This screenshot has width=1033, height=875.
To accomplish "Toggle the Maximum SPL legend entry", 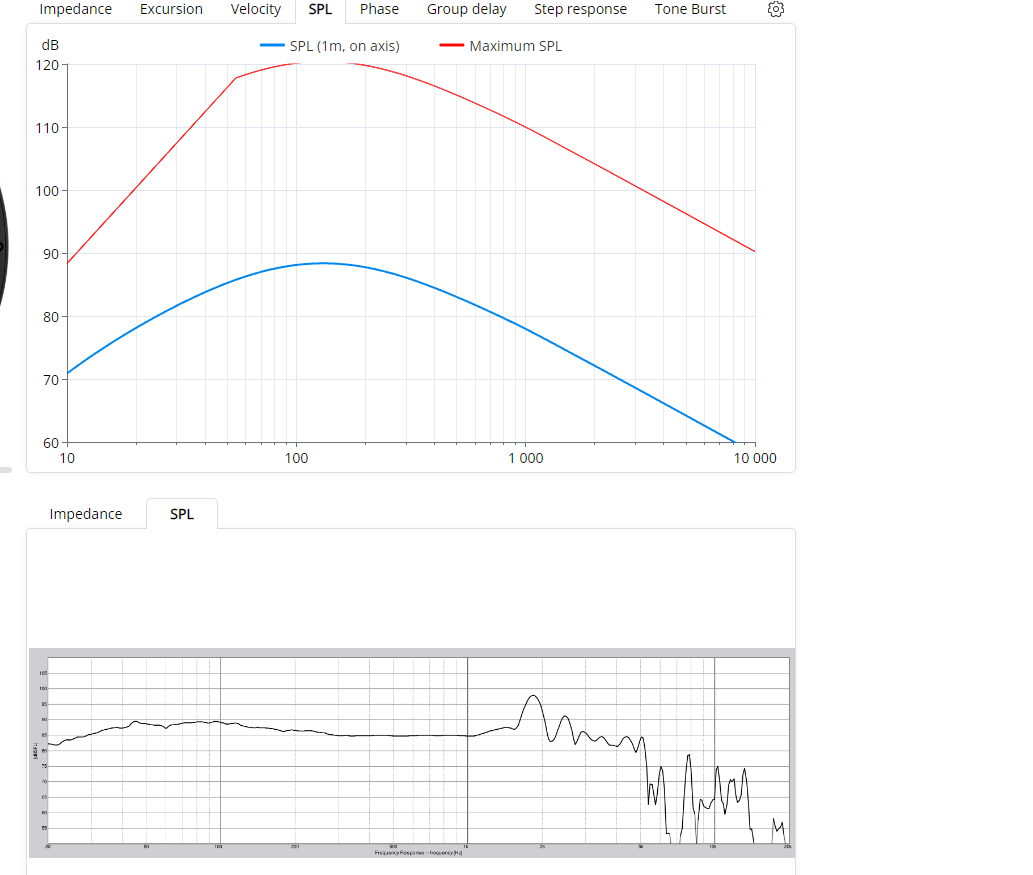I will pos(501,46).
